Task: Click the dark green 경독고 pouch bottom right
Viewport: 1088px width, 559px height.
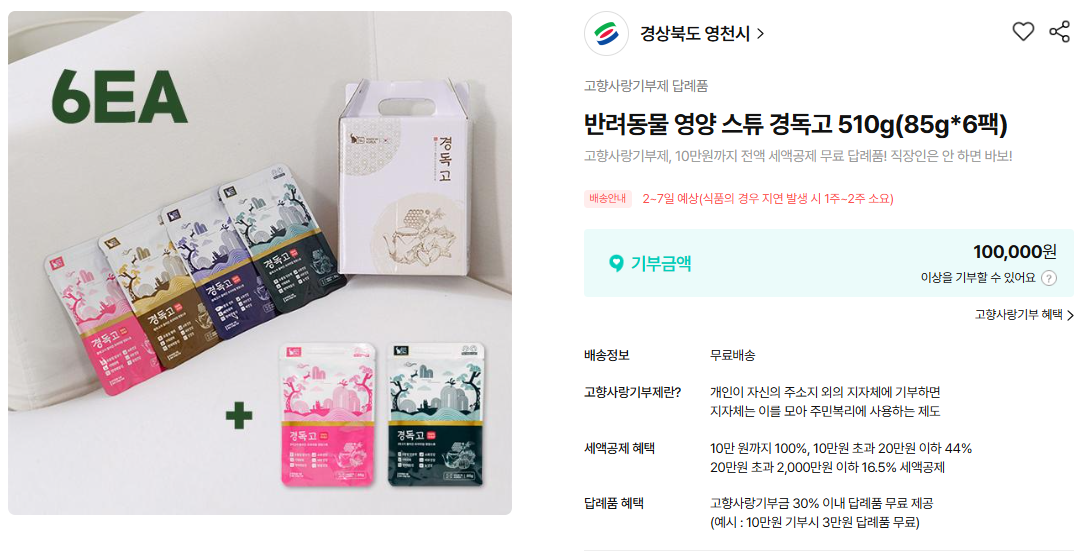Action: click(436, 415)
